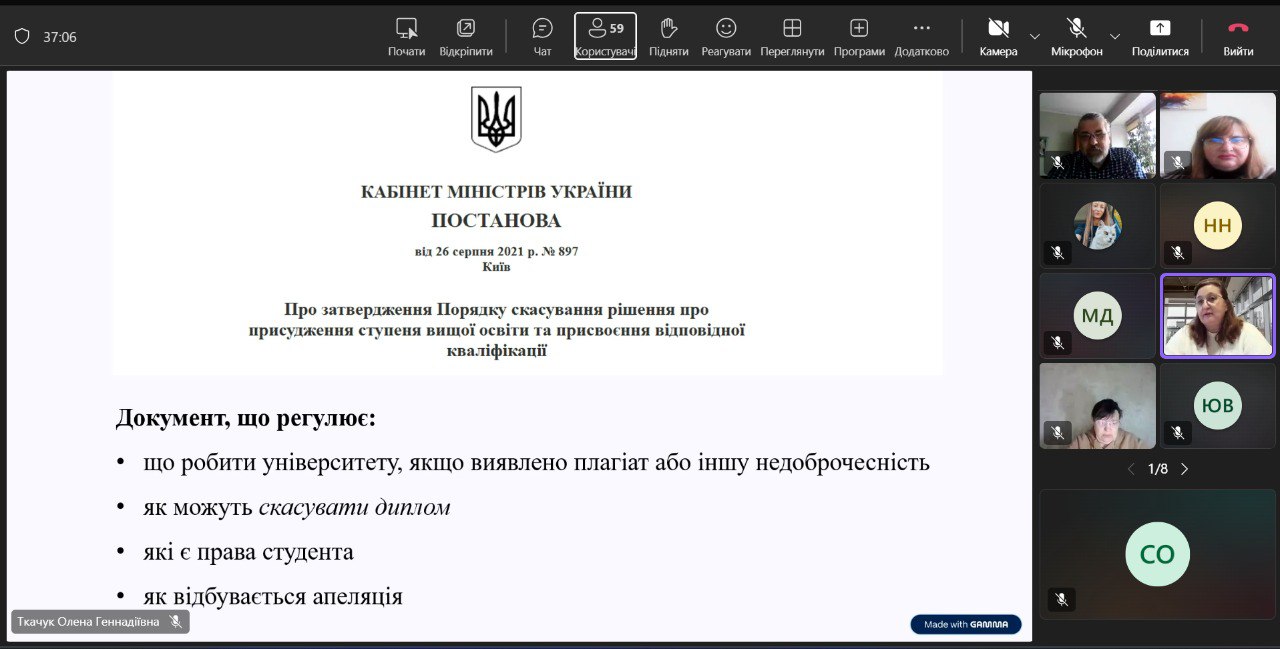Go to previous page of participants

(1131, 469)
